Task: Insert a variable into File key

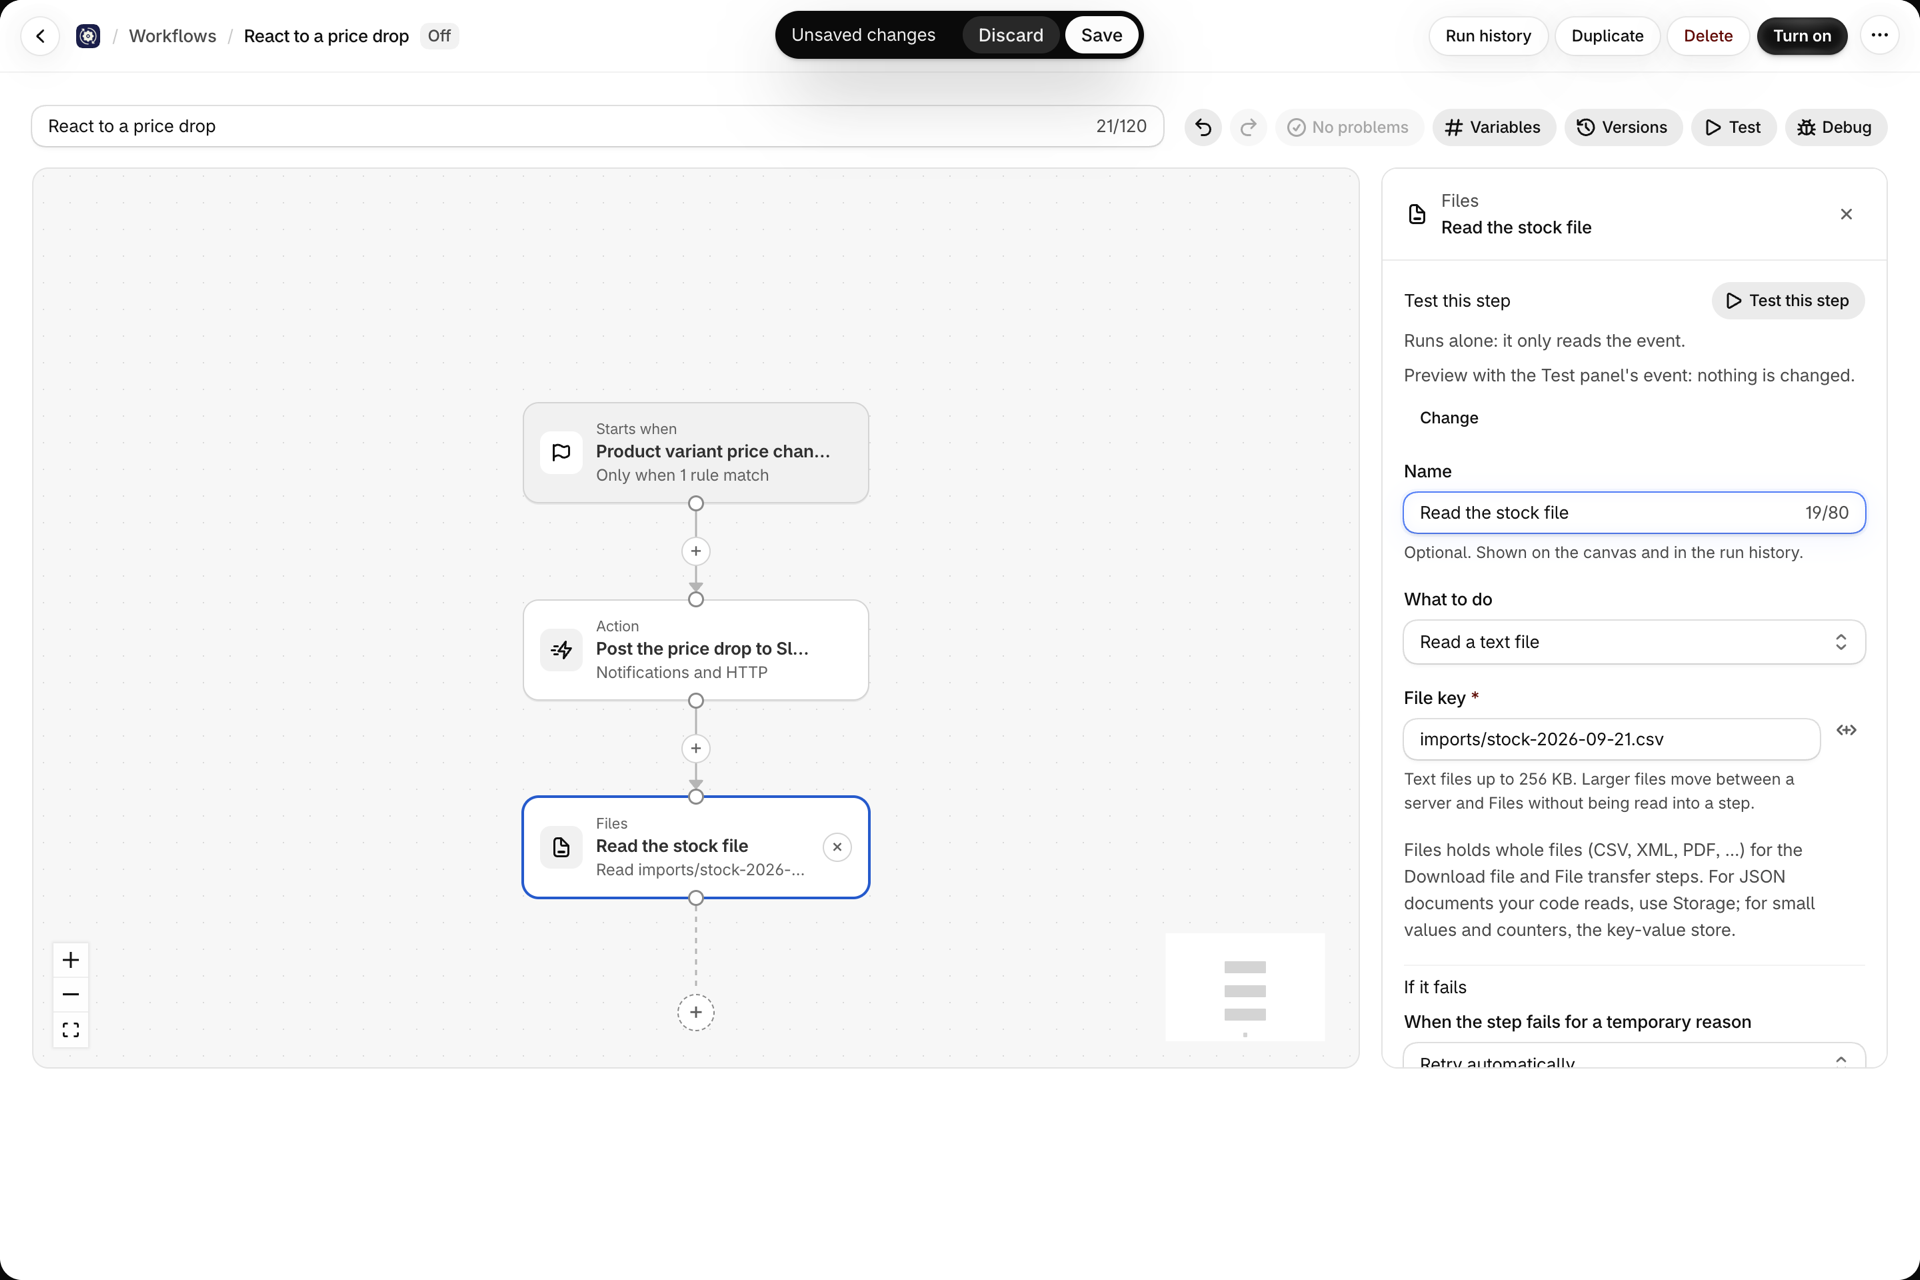Action: (1846, 730)
